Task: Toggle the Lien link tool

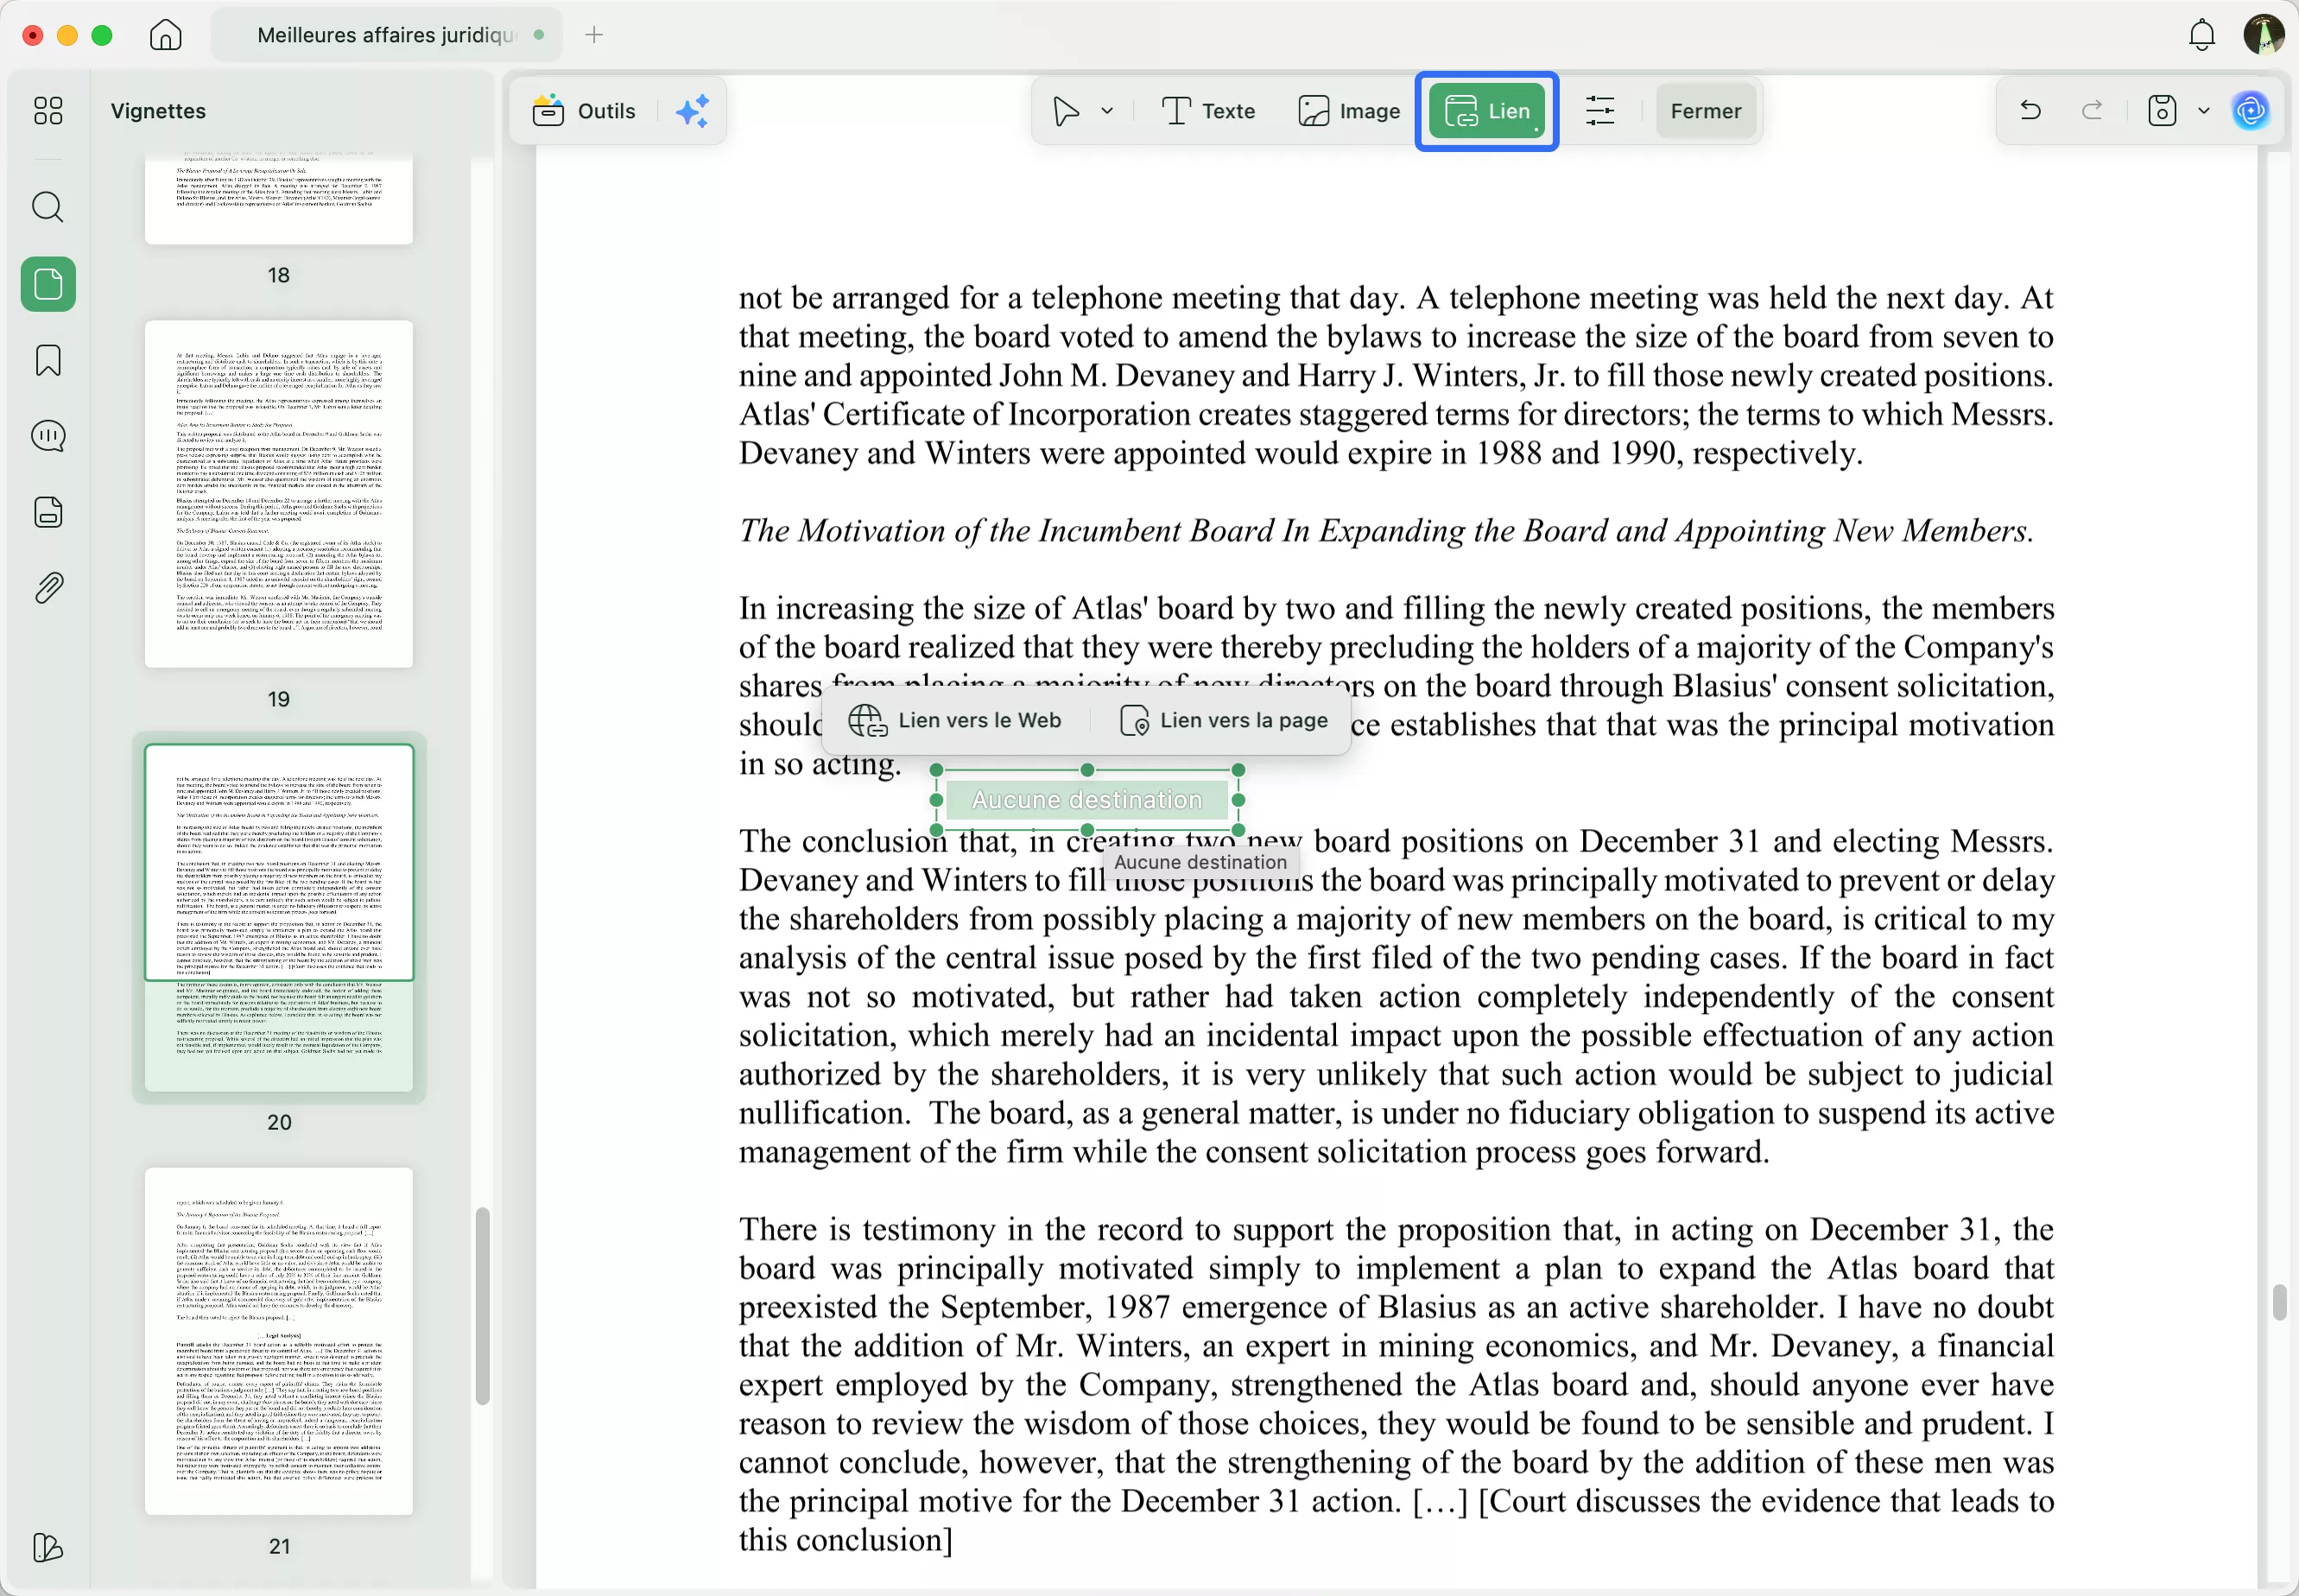Action: (1486, 111)
